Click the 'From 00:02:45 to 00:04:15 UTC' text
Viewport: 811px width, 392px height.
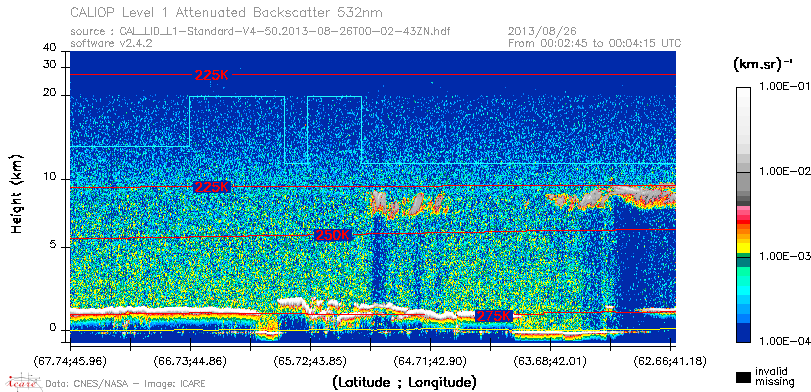point(595,44)
